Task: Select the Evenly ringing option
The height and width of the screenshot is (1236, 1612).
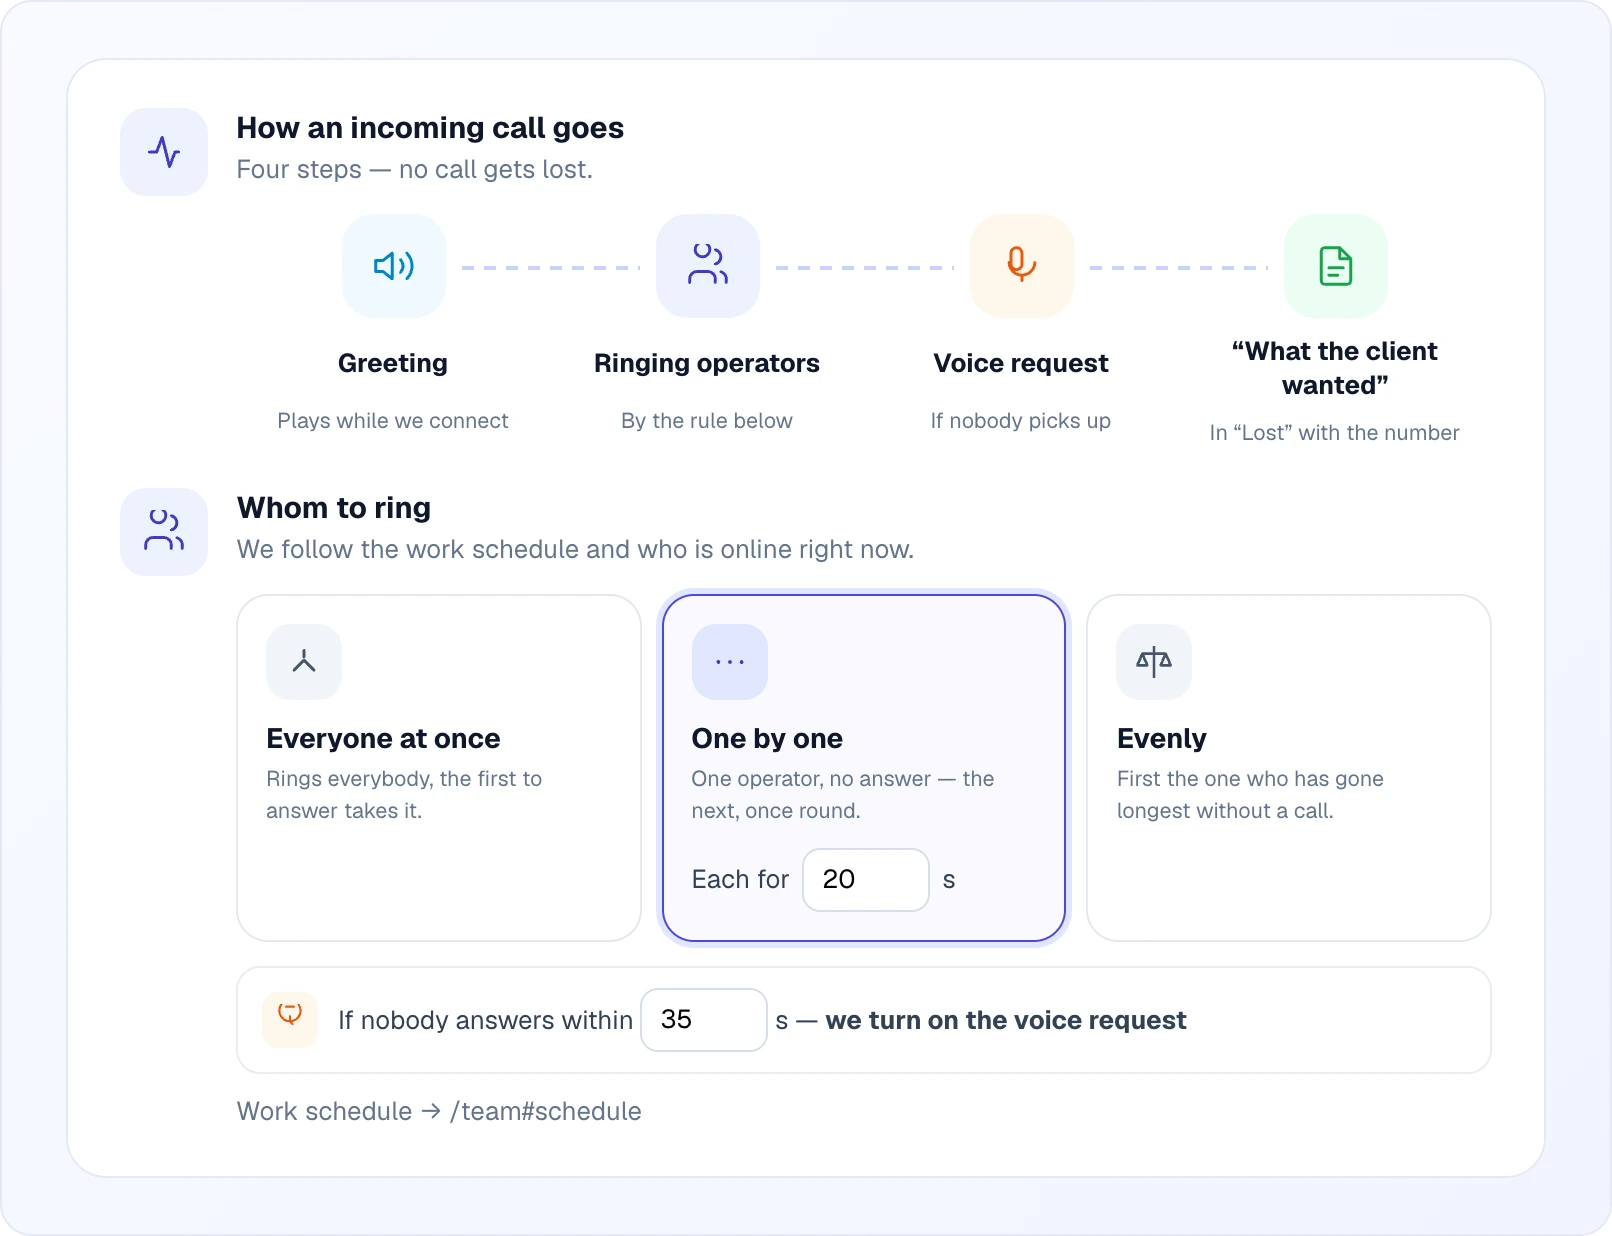Action: tap(1289, 768)
